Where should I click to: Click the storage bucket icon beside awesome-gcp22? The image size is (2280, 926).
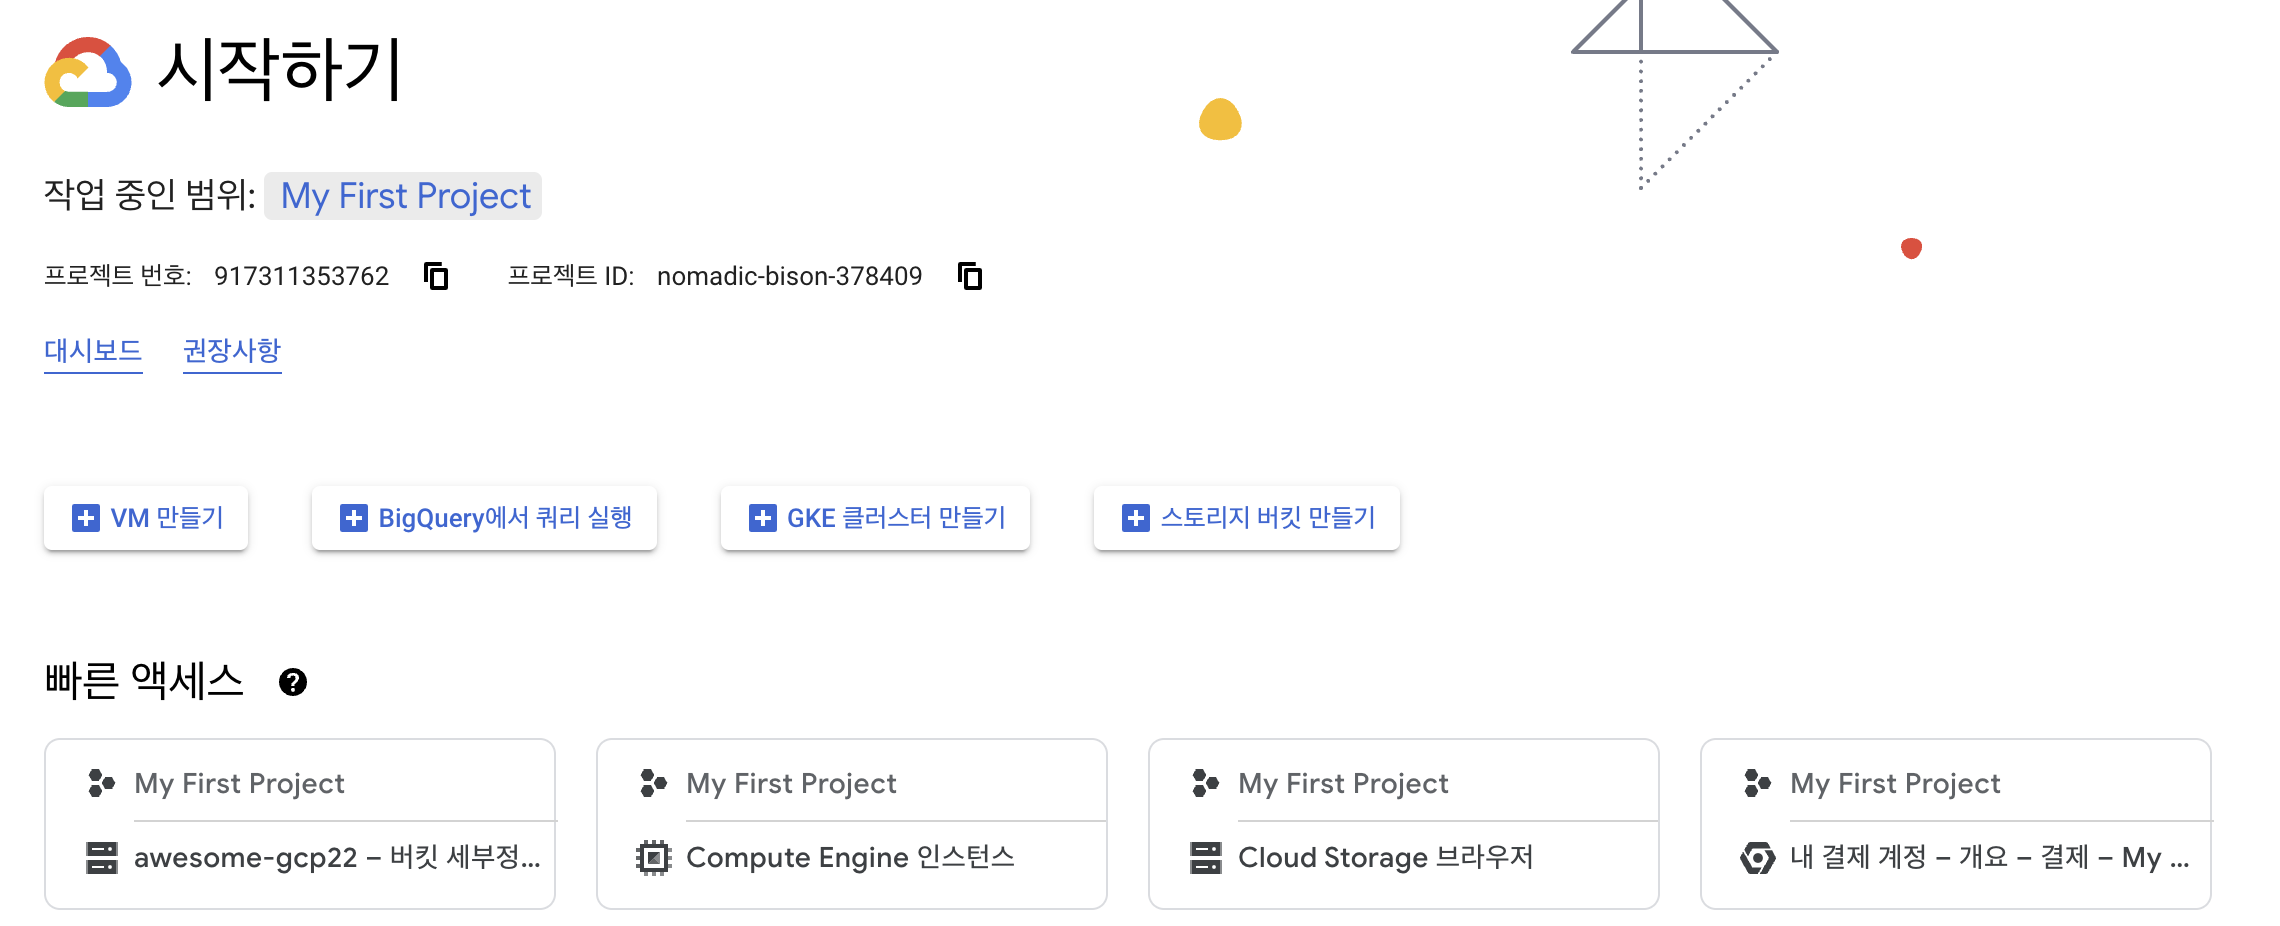pyautogui.click(x=102, y=858)
